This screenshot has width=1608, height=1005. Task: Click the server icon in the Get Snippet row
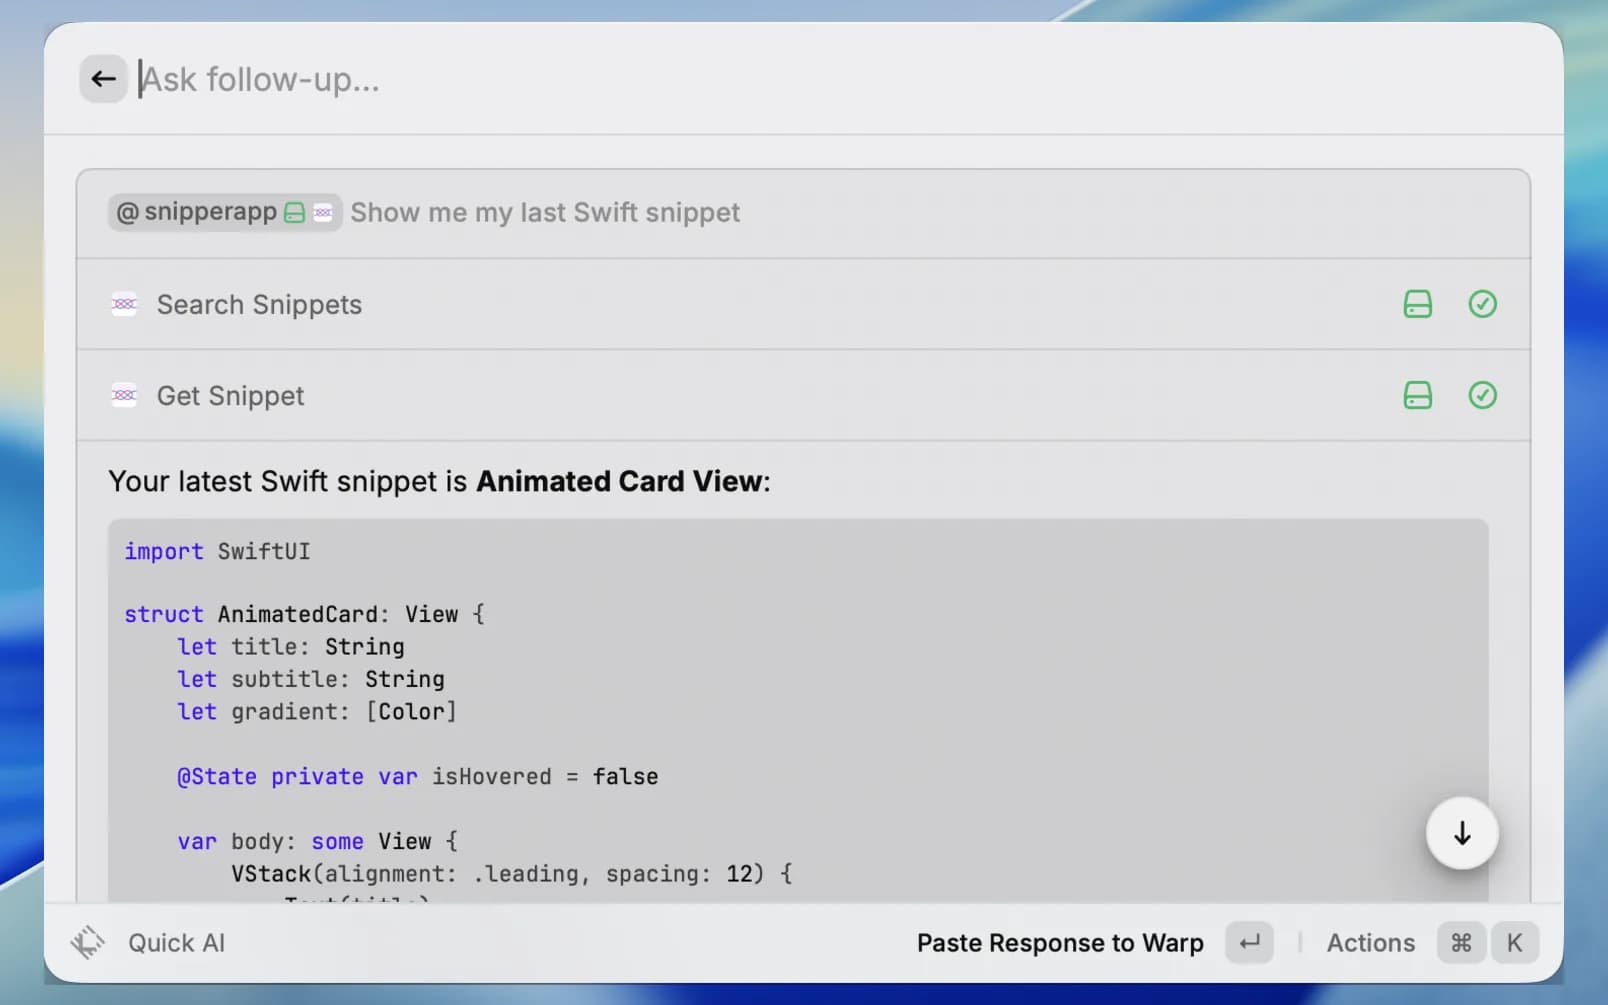click(1417, 395)
